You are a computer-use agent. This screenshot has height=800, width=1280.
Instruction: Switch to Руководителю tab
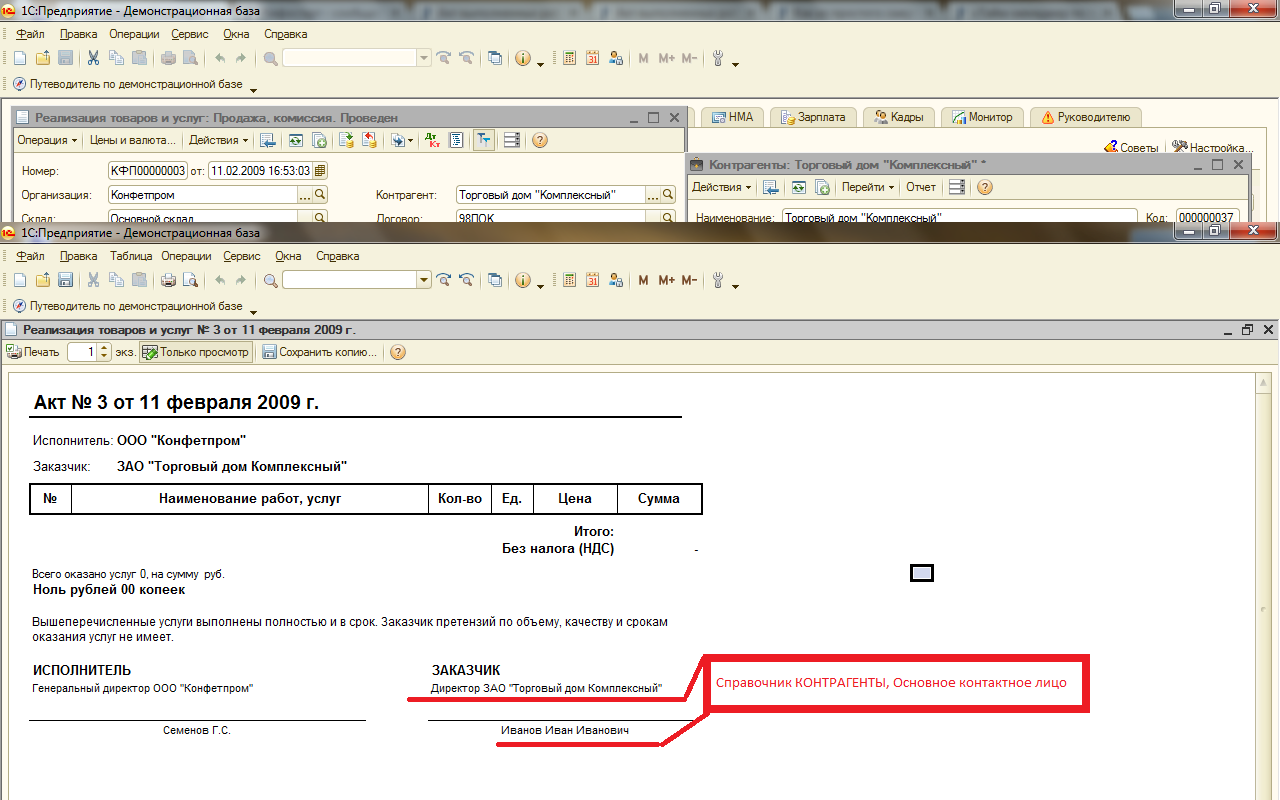(1085, 117)
